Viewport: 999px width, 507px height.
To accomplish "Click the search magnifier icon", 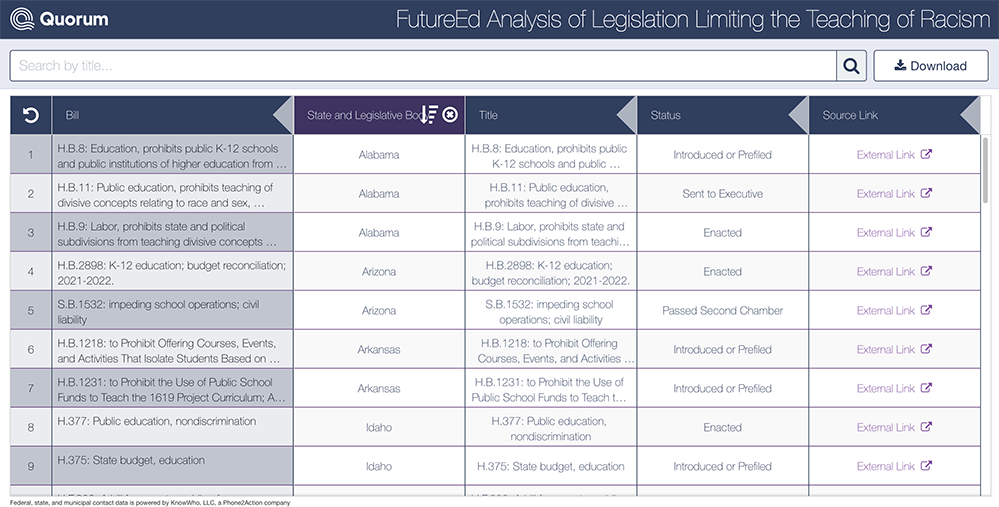I will coord(851,66).
